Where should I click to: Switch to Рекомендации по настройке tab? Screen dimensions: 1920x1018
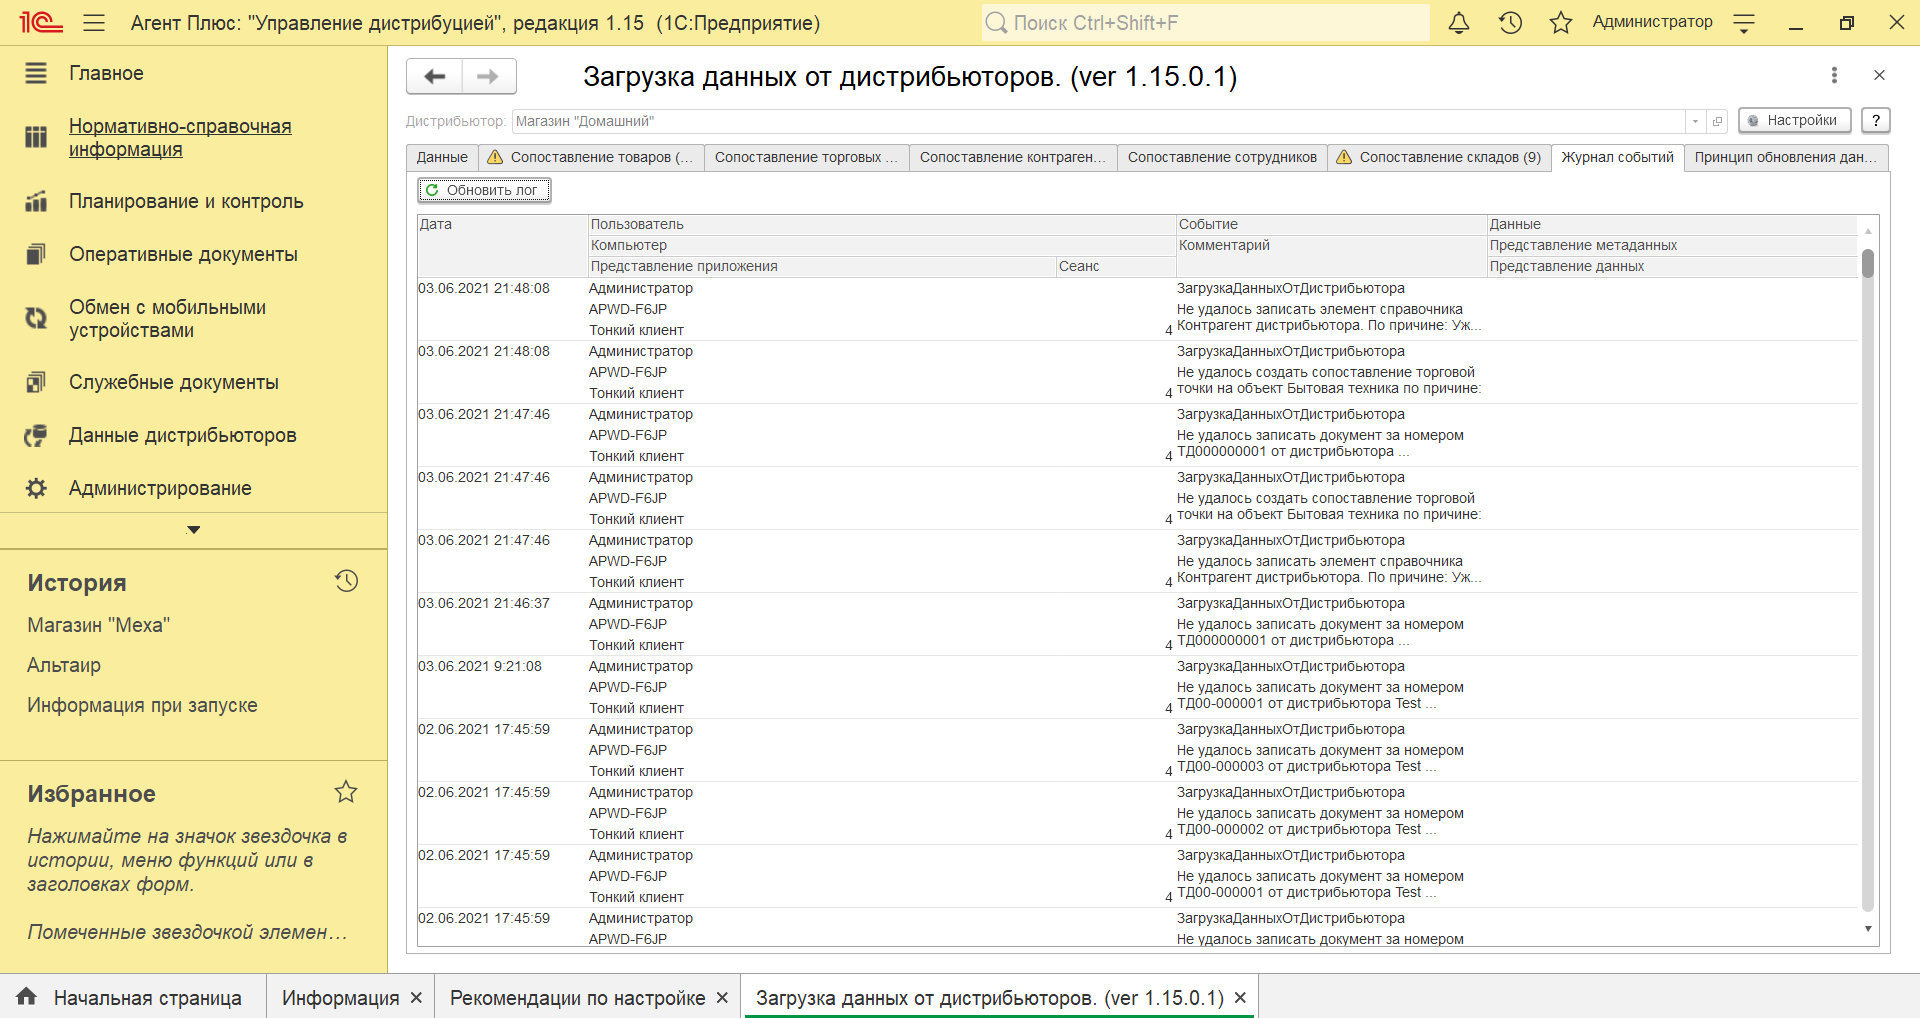click(577, 998)
